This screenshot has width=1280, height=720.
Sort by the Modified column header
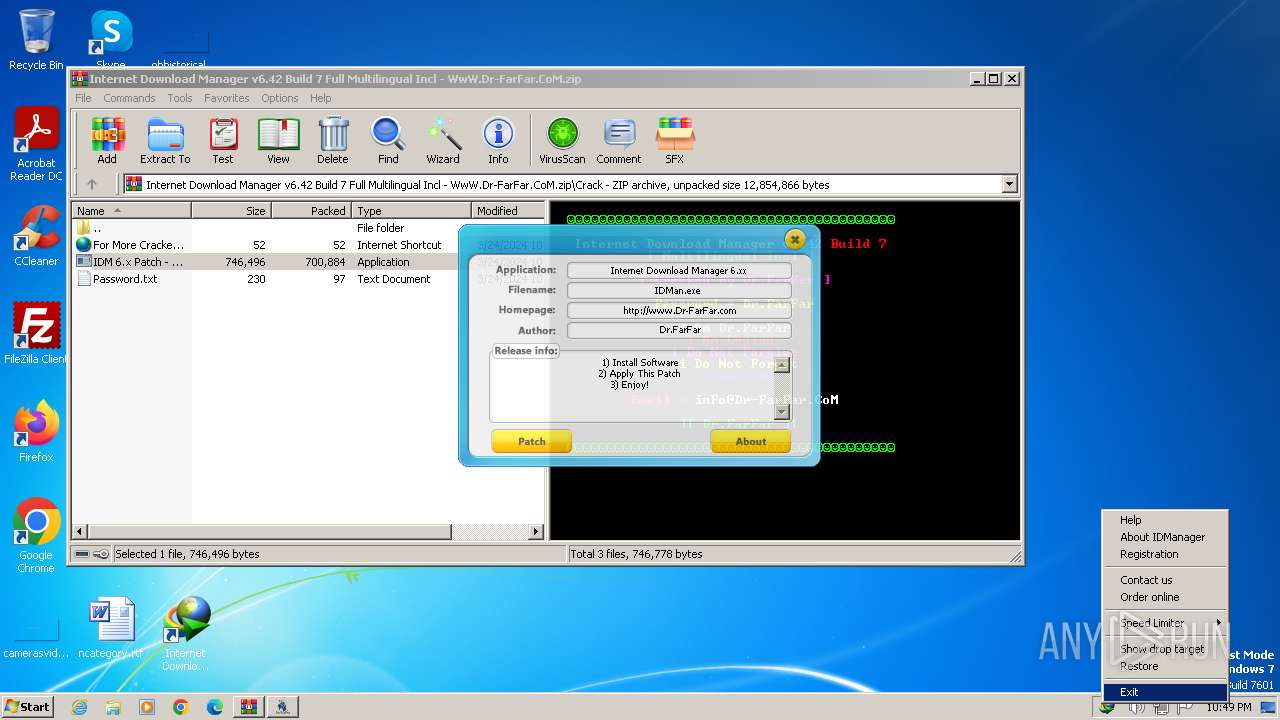click(x=508, y=211)
